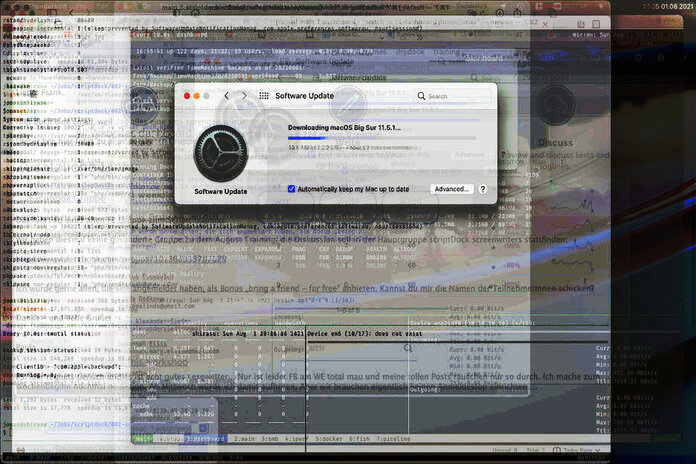Viewport: 696px width, 464px height.
Task: Switch to tmux window 6:fish
Action: (x=359, y=439)
